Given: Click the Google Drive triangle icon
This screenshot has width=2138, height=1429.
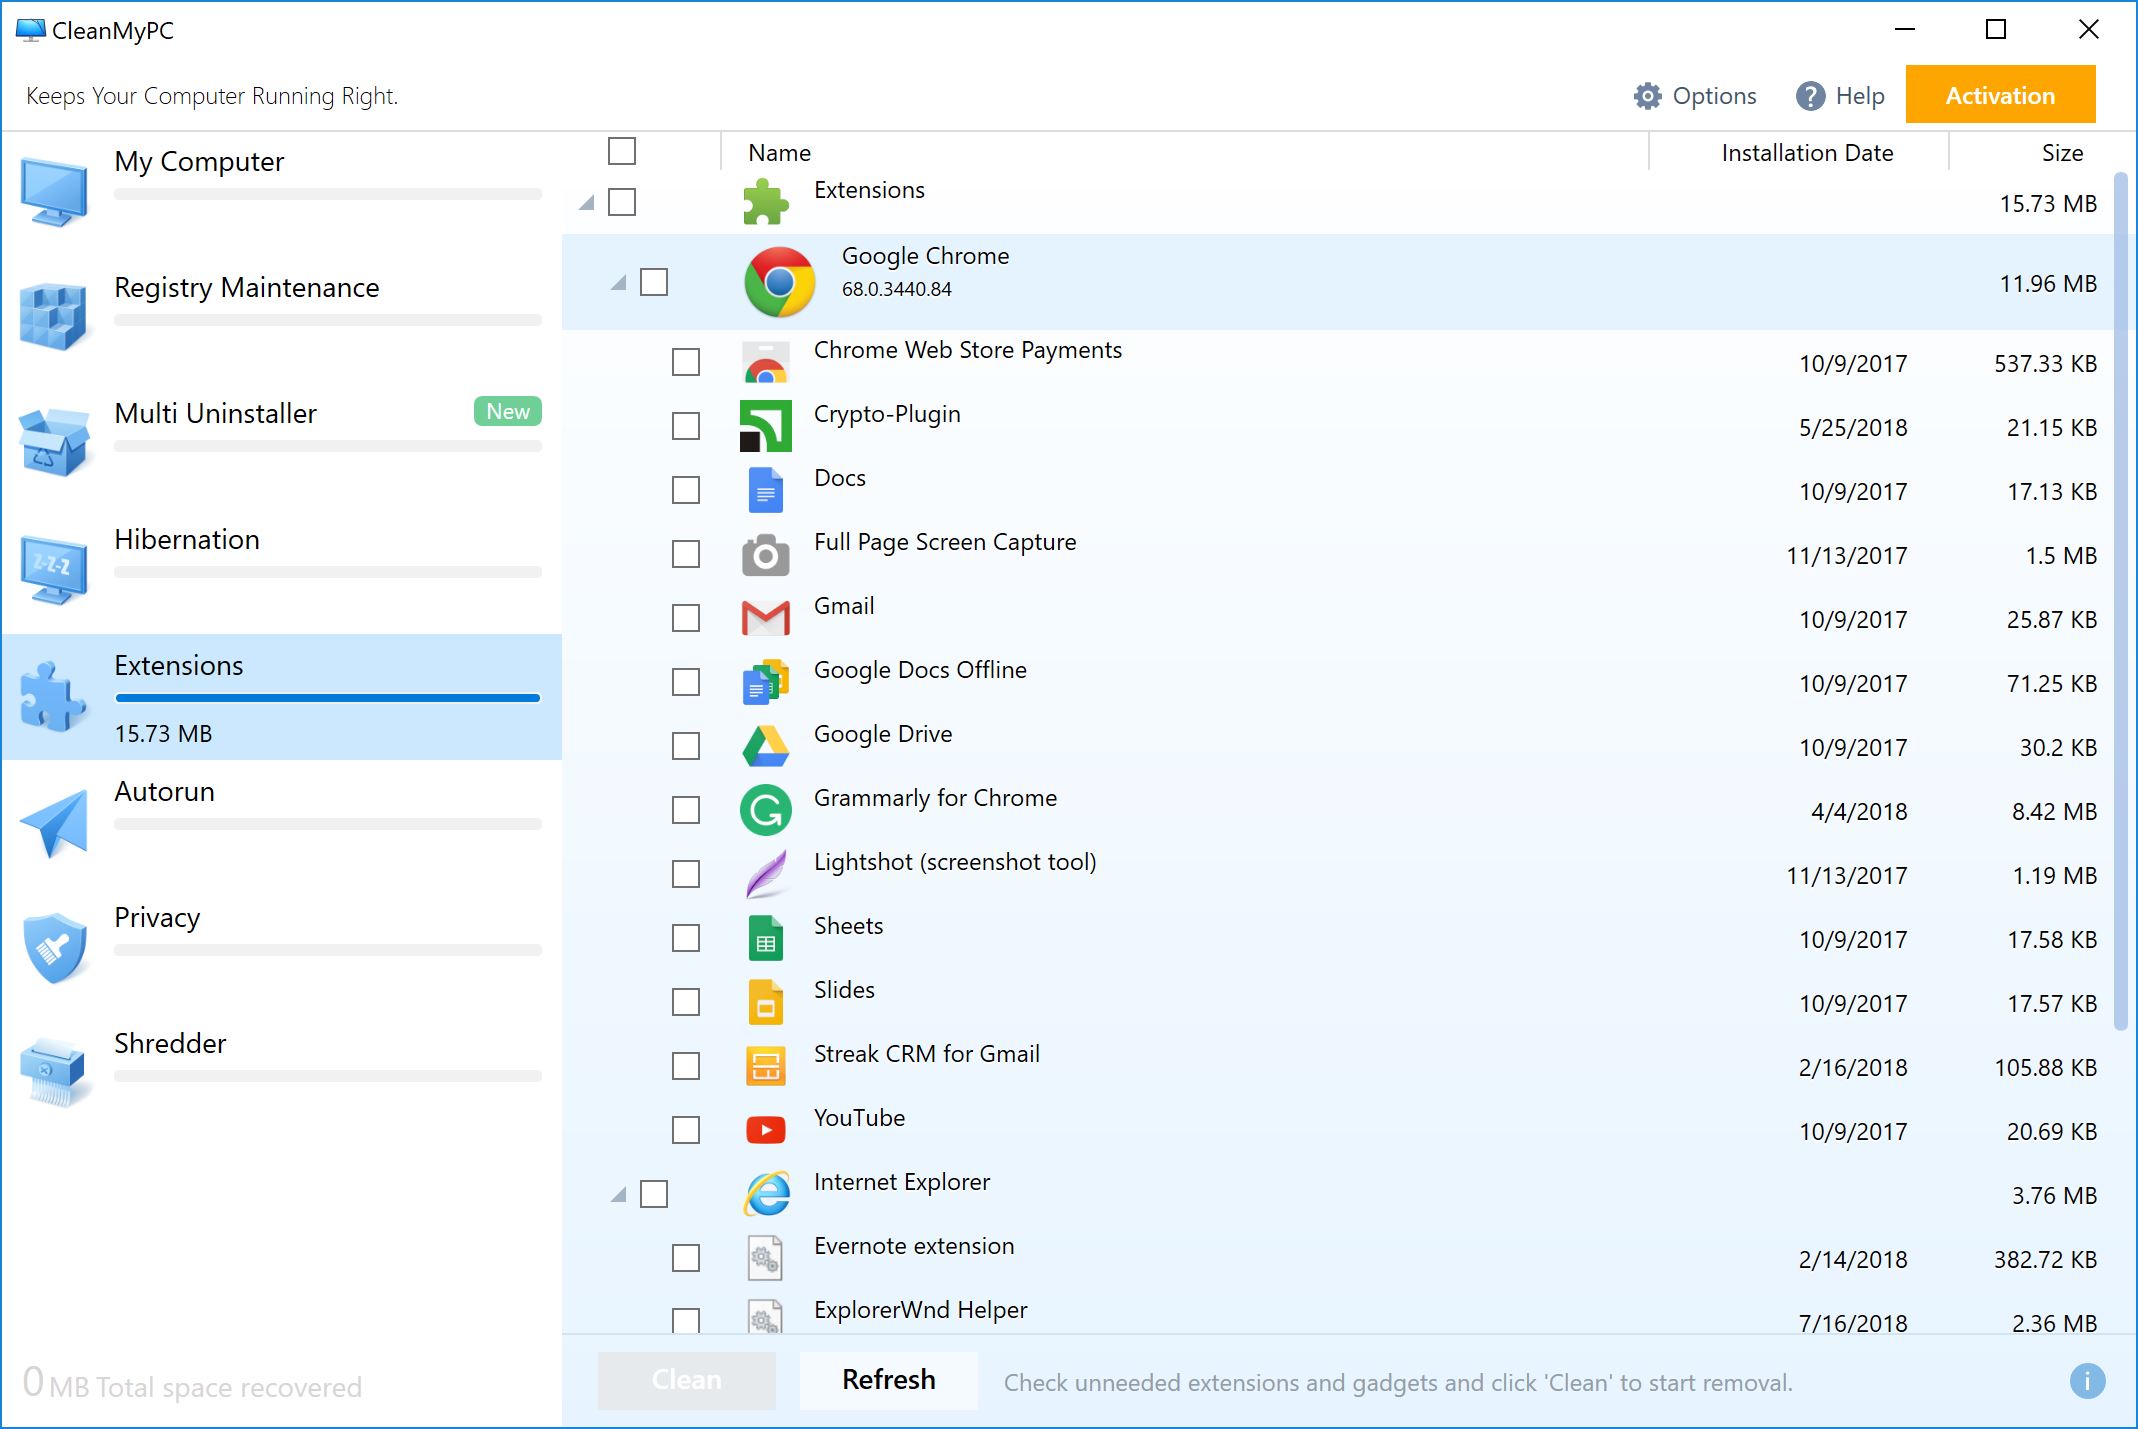Looking at the screenshot, I should 765,746.
